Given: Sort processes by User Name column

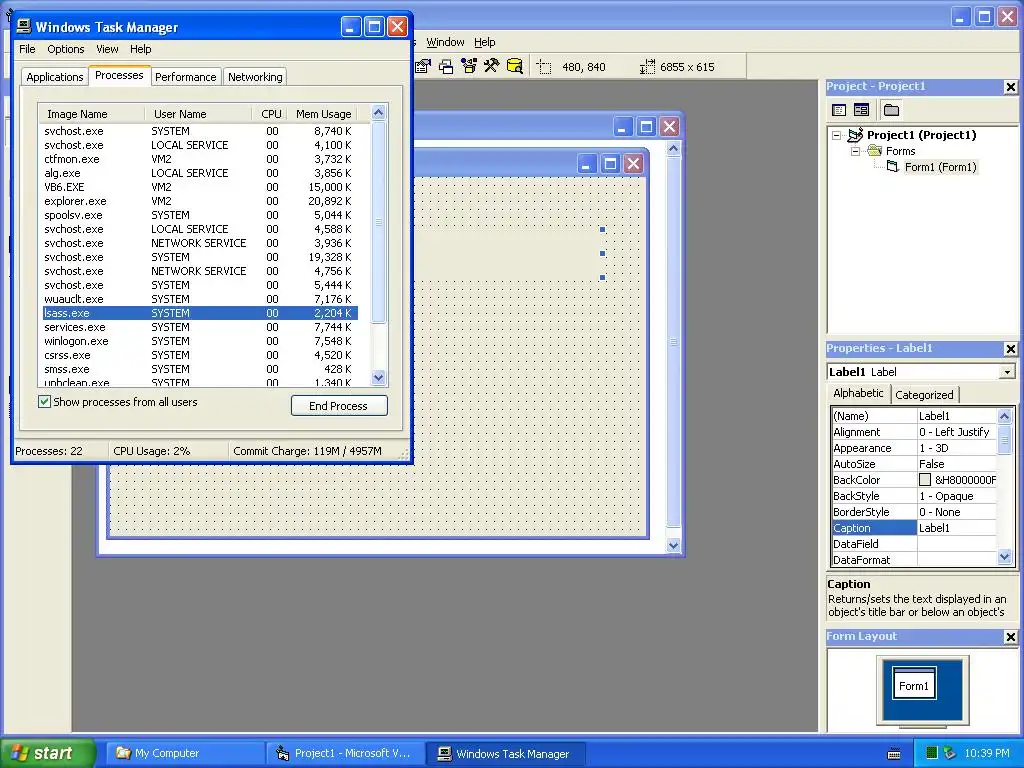Looking at the screenshot, I should [198, 114].
